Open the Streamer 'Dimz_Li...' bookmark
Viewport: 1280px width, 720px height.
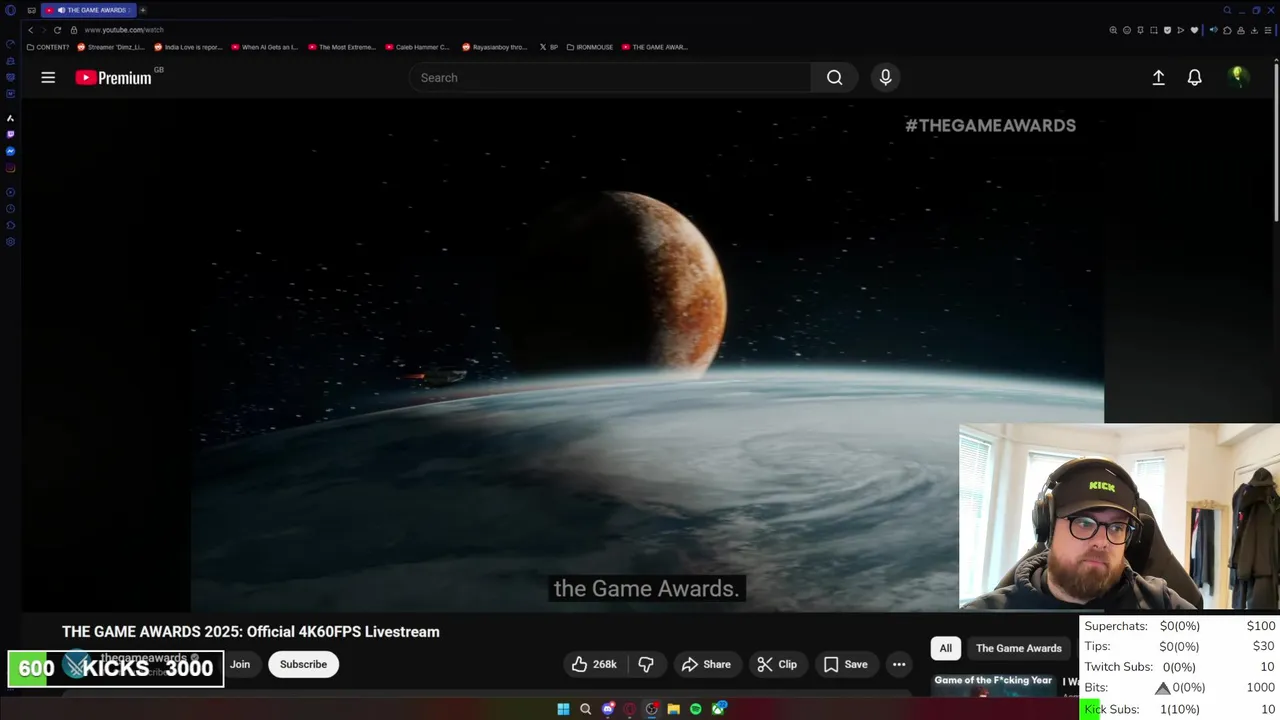(x=111, y=47)
